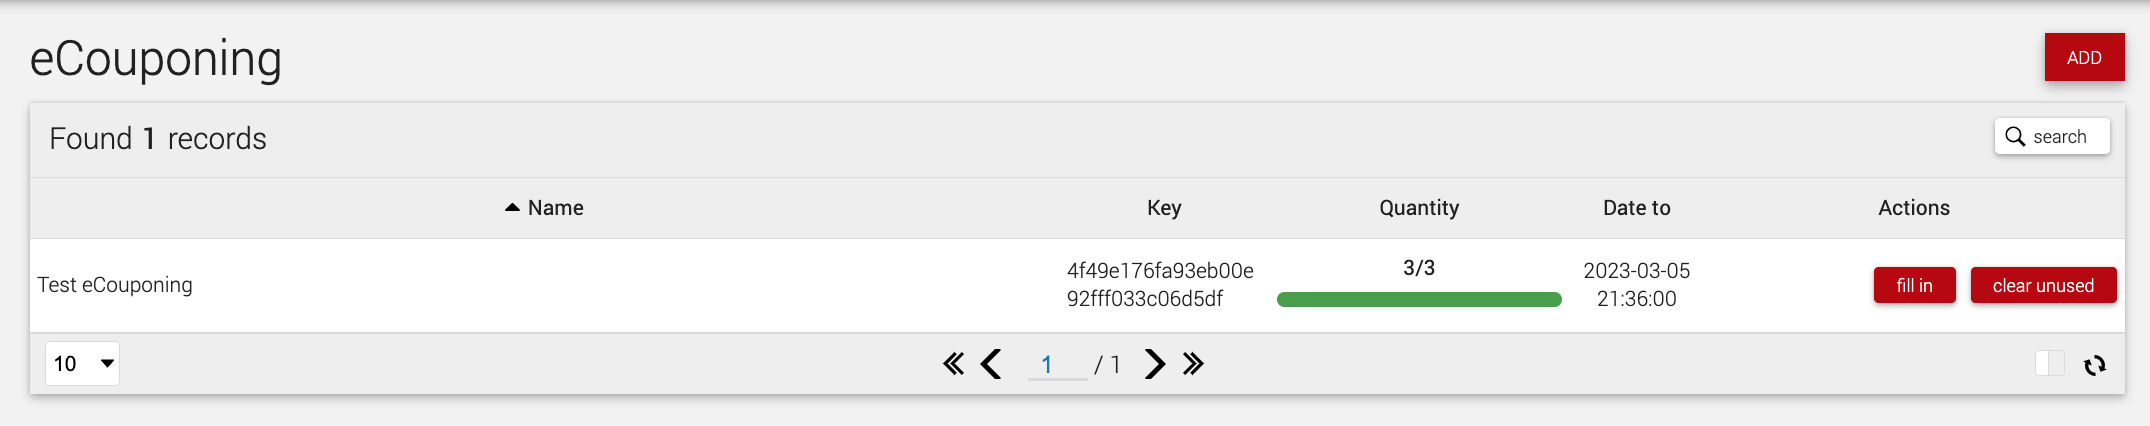This screenshot has height=426, width=2150.
Task: Click the Actions column header
Action: [x=1914, y=208]
